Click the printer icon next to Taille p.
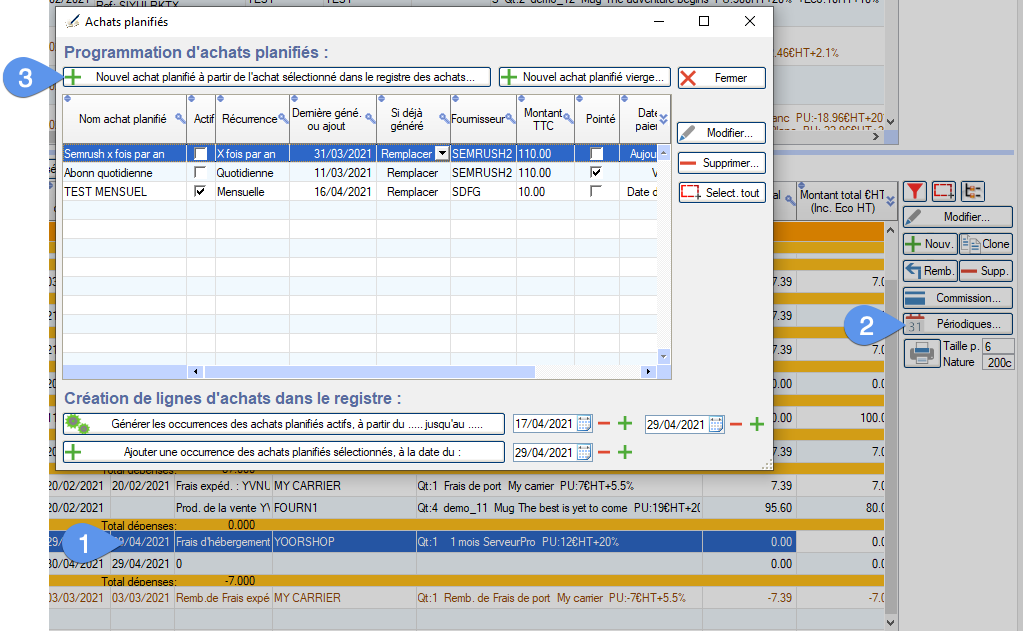Image resolution: width=1023 pixels, height=631 pixels. [921, 353]
